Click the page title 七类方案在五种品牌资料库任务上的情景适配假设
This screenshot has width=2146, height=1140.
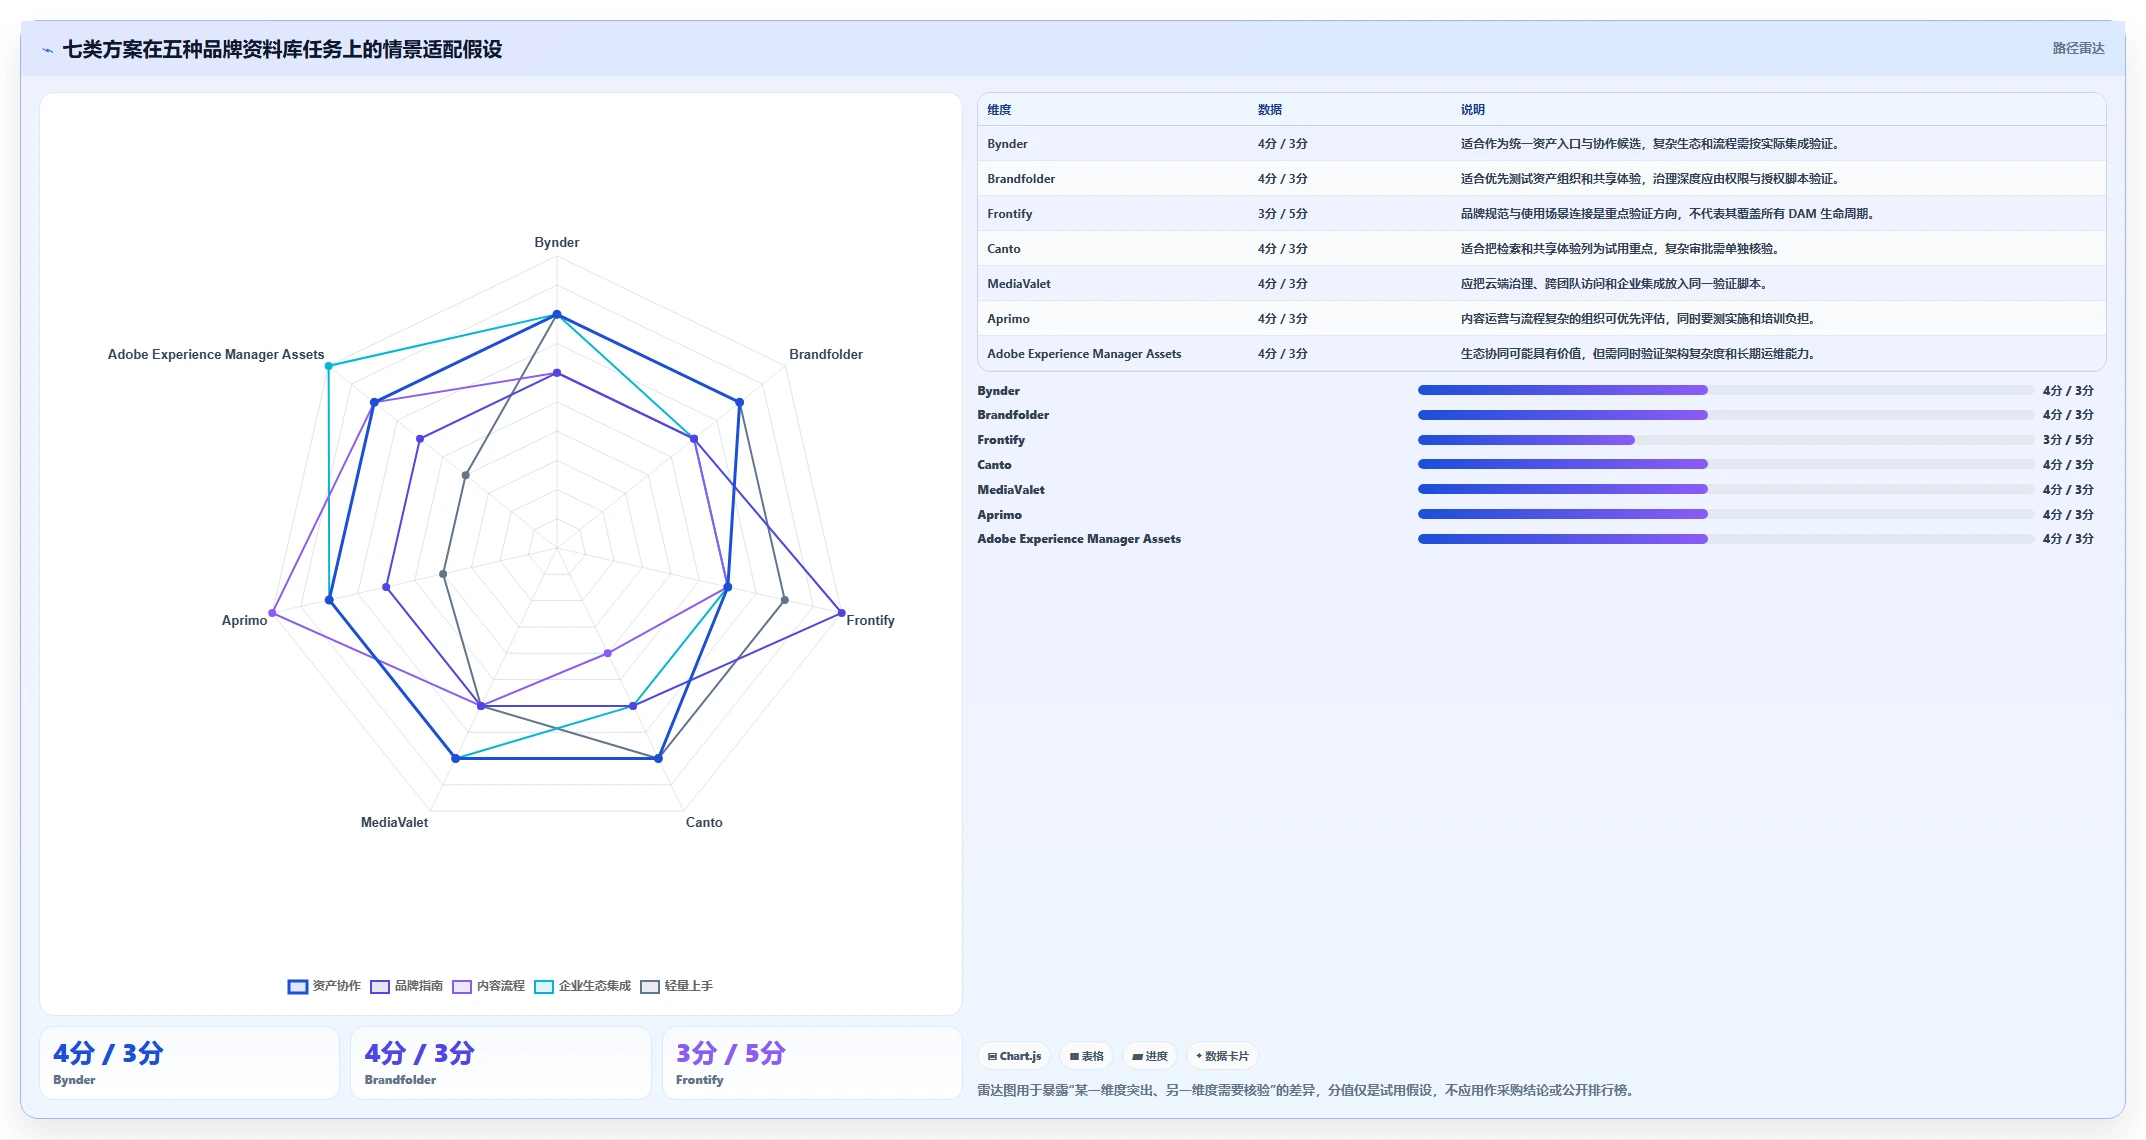(282, 50)
